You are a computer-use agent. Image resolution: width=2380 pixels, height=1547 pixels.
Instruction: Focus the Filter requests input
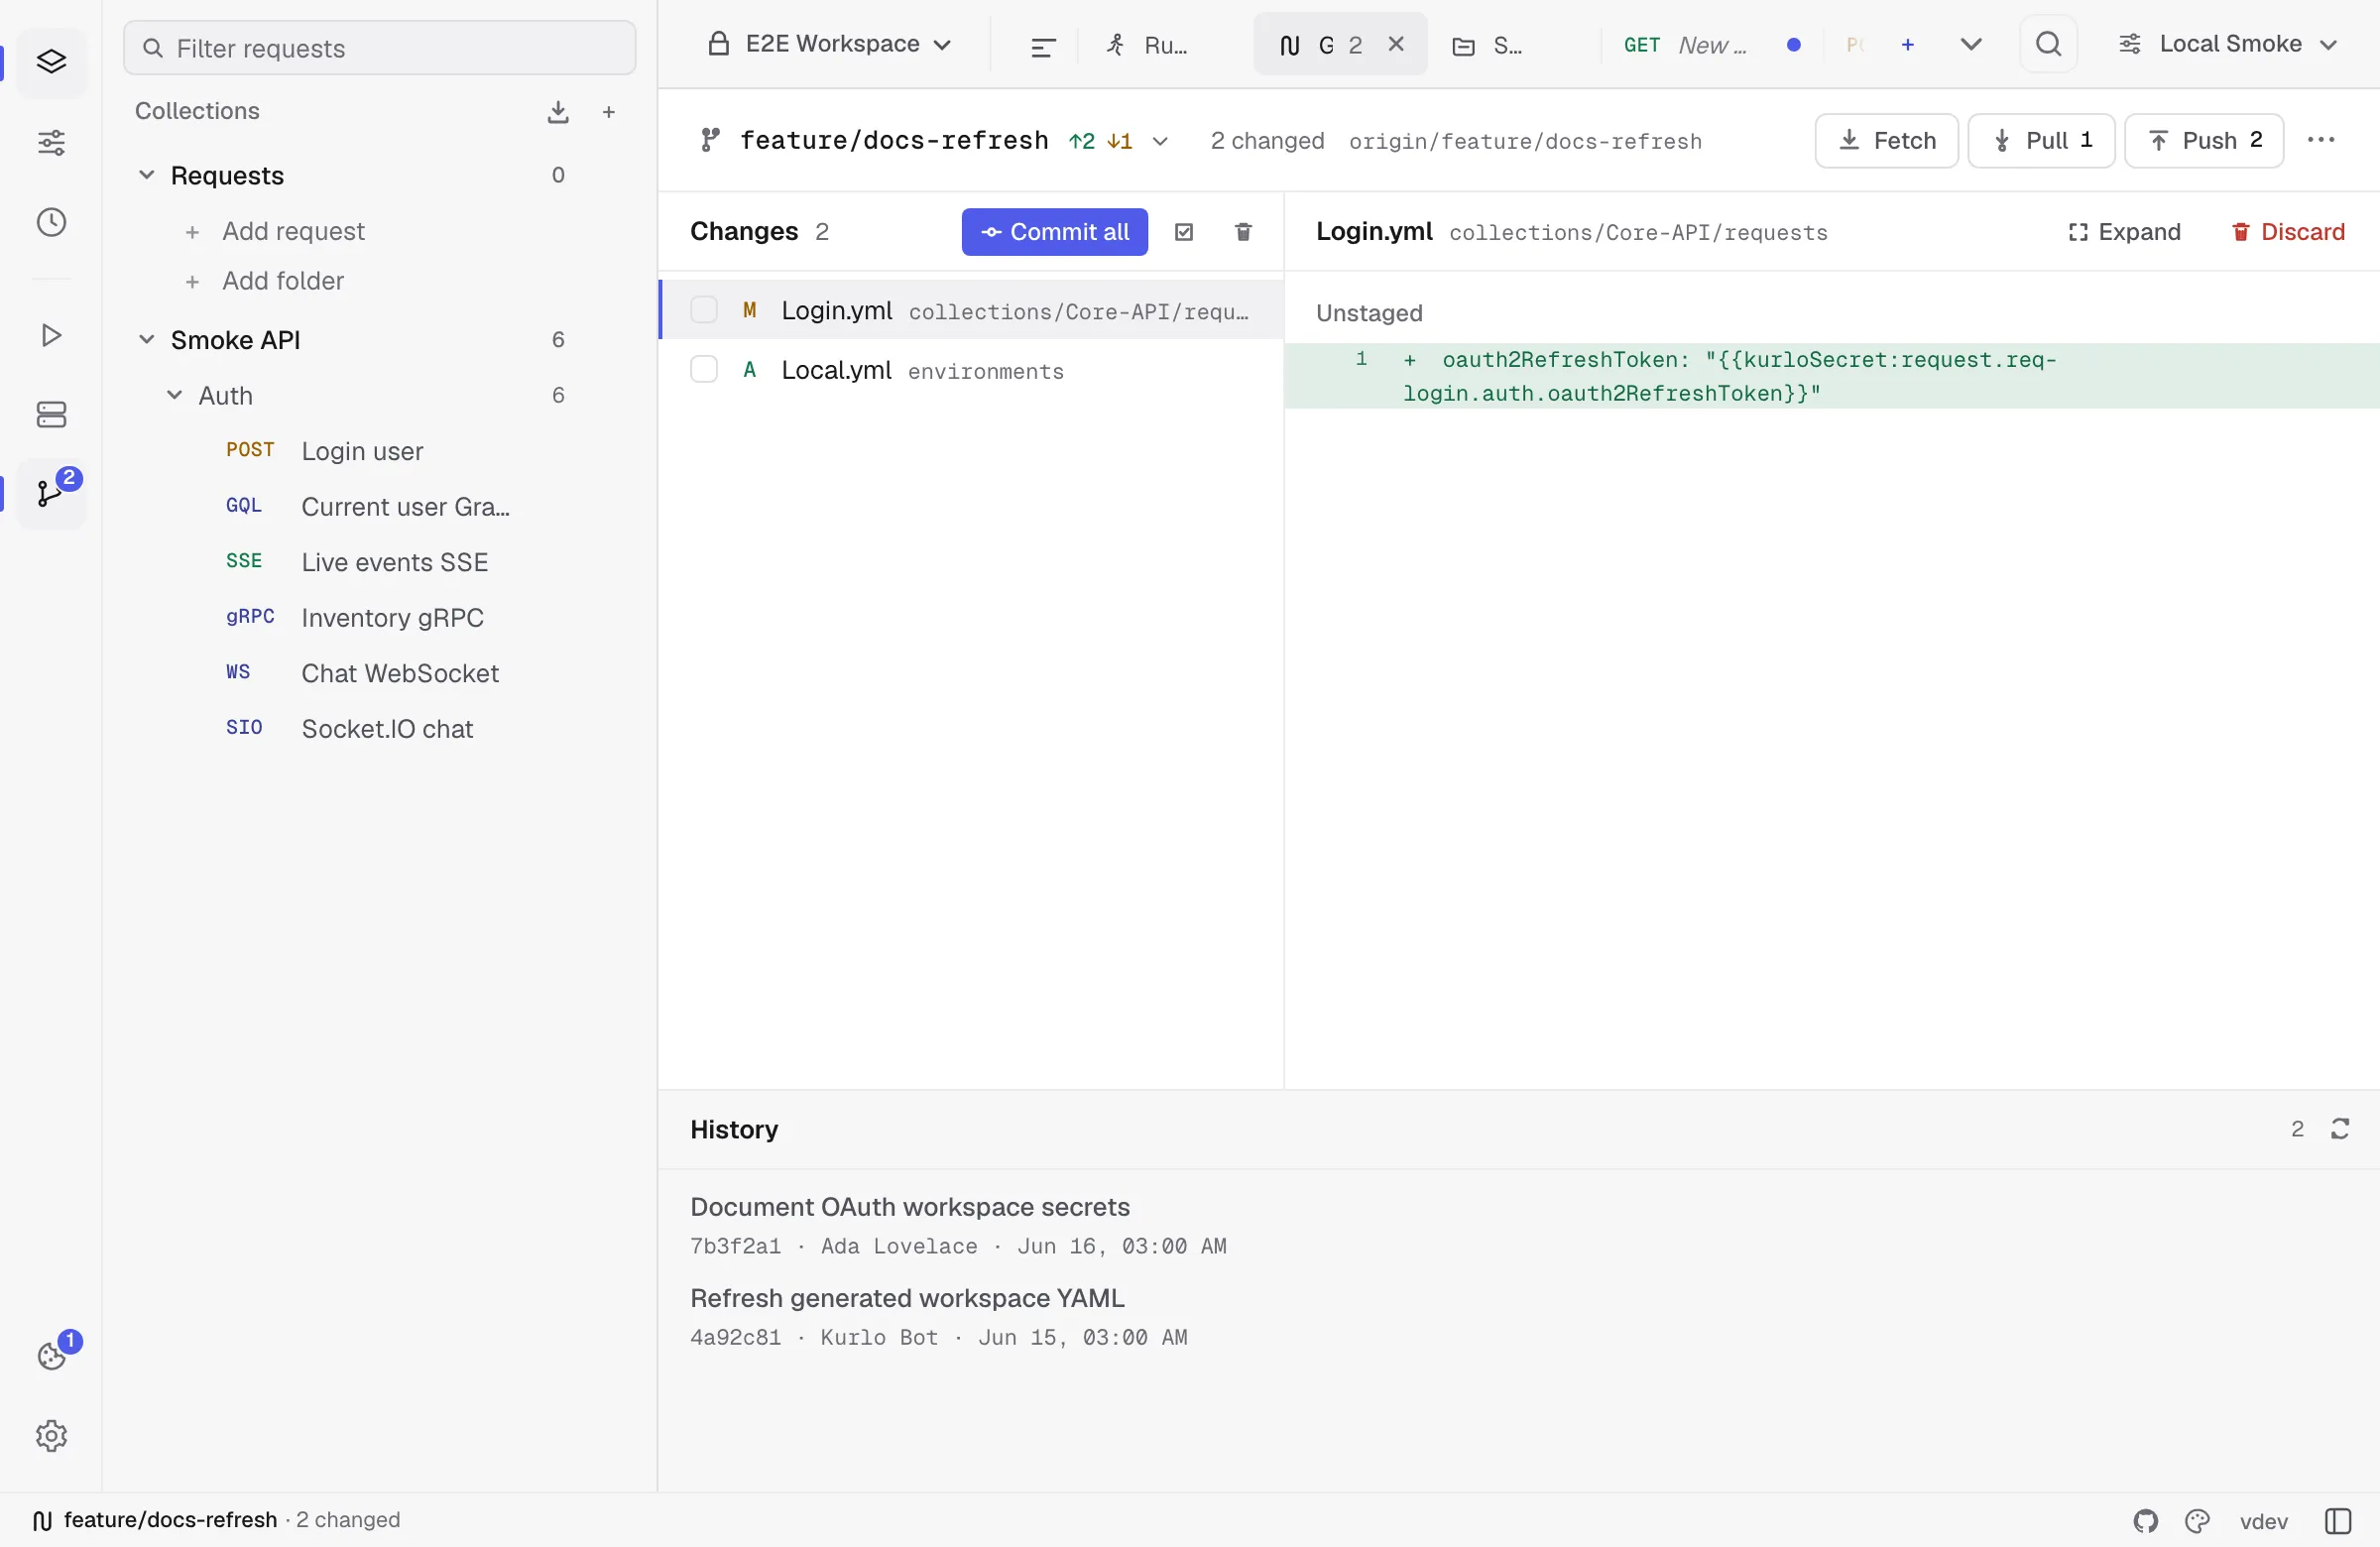(379, 48)
